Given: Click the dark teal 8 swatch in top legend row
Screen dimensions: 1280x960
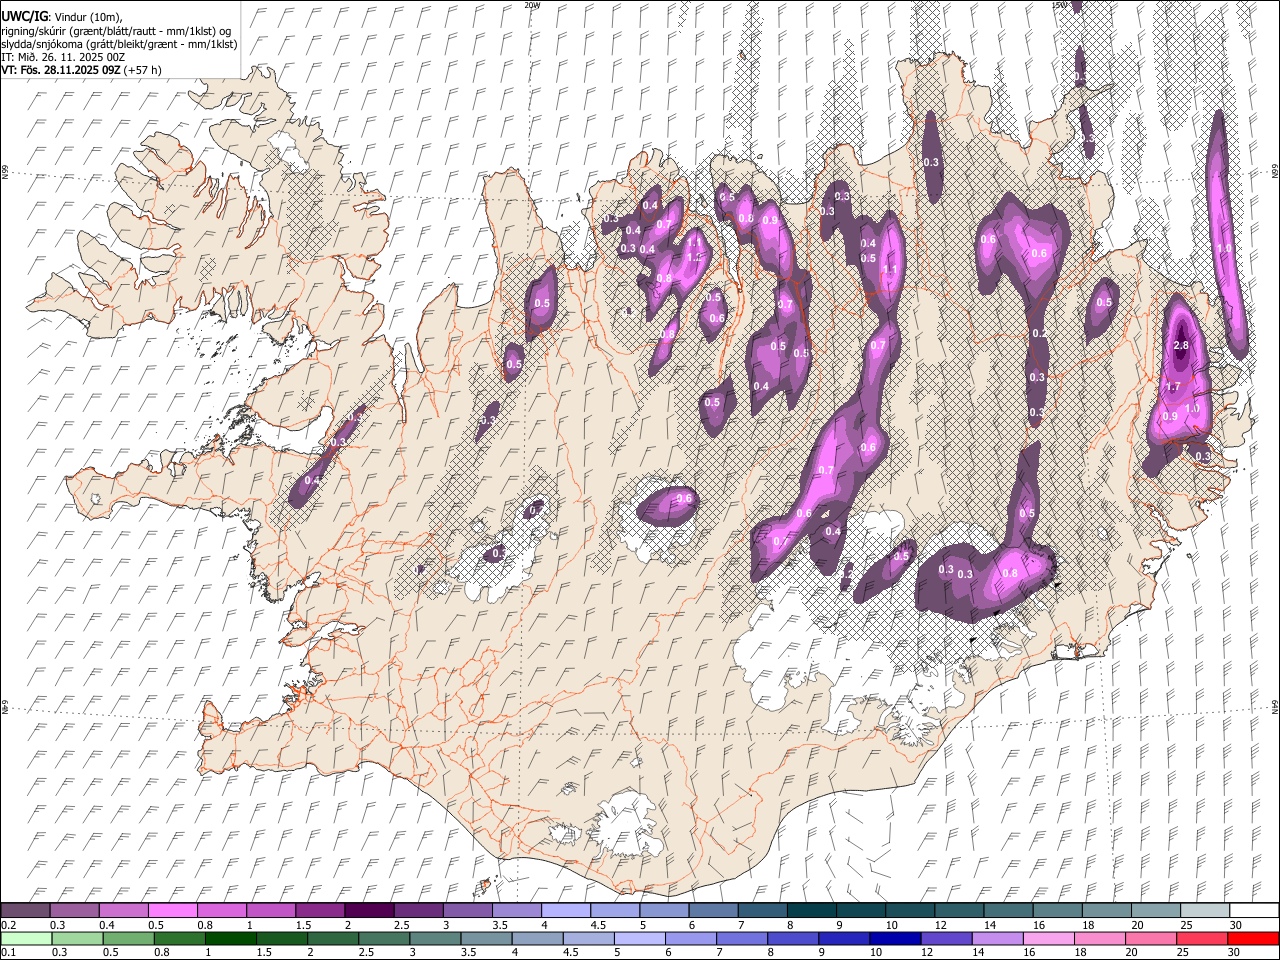Looking at the screenshot, I should (x=811, y=910).
